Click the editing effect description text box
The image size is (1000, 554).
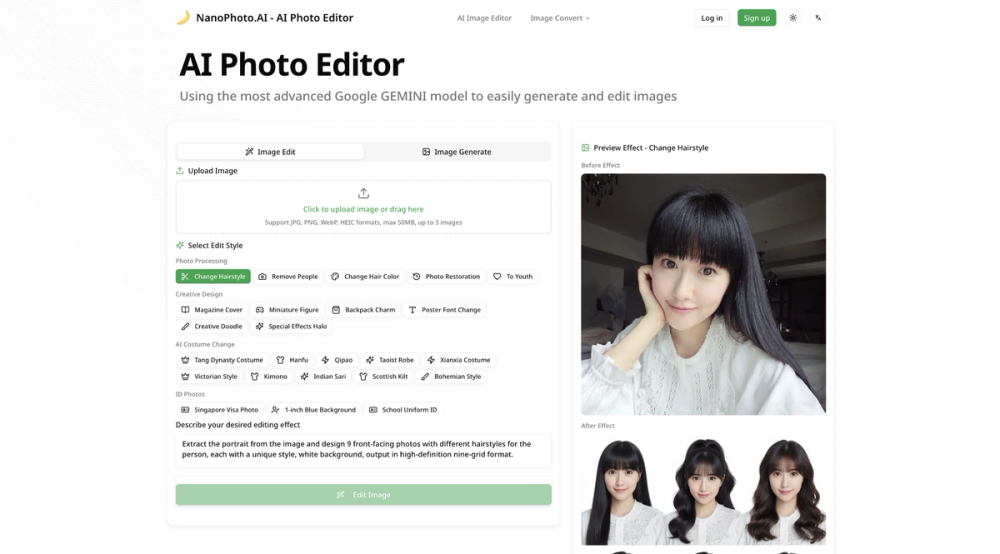tap(364, 449)
